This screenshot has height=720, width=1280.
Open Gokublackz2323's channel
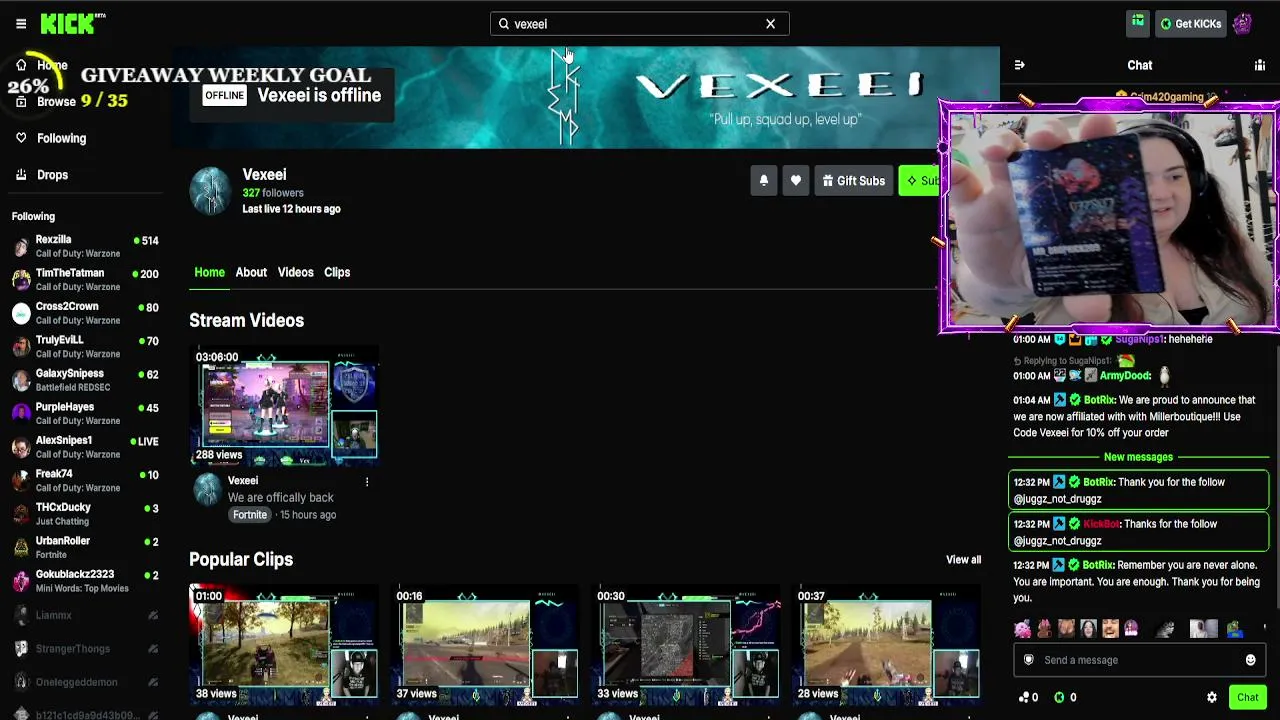(85, 581)
